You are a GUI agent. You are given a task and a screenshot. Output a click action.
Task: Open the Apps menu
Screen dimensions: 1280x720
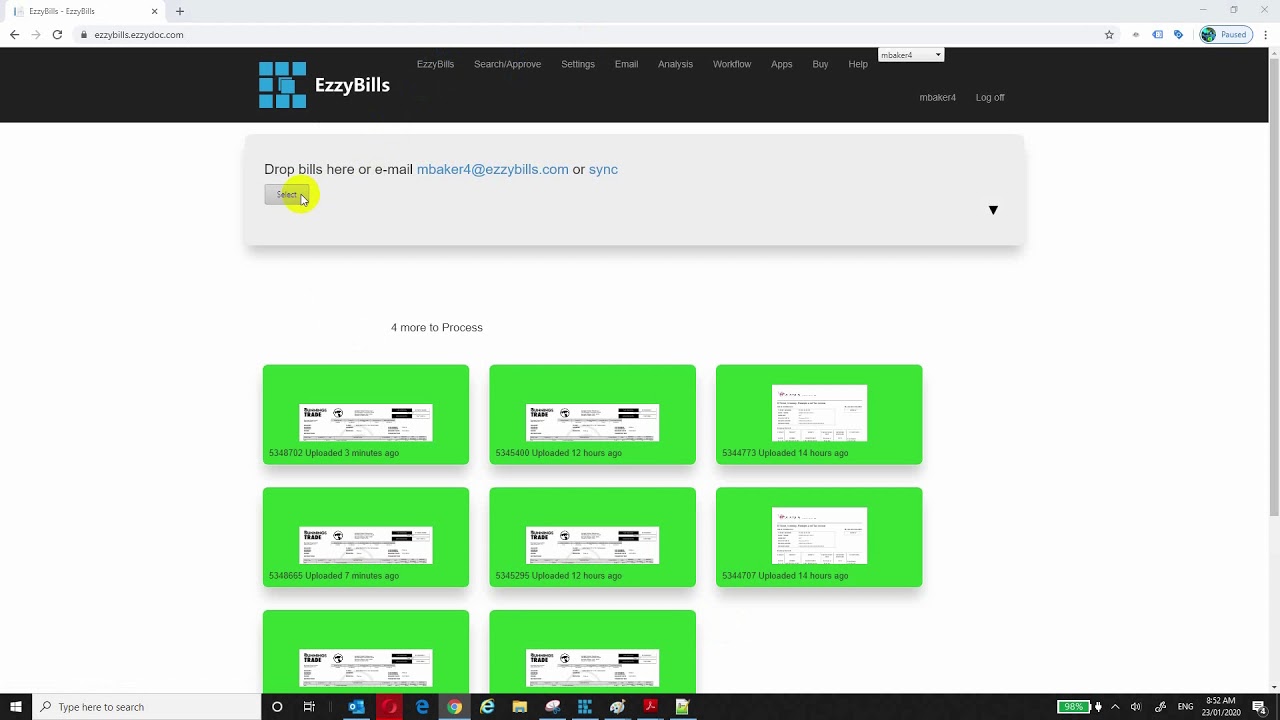click(x=782, y=64)
